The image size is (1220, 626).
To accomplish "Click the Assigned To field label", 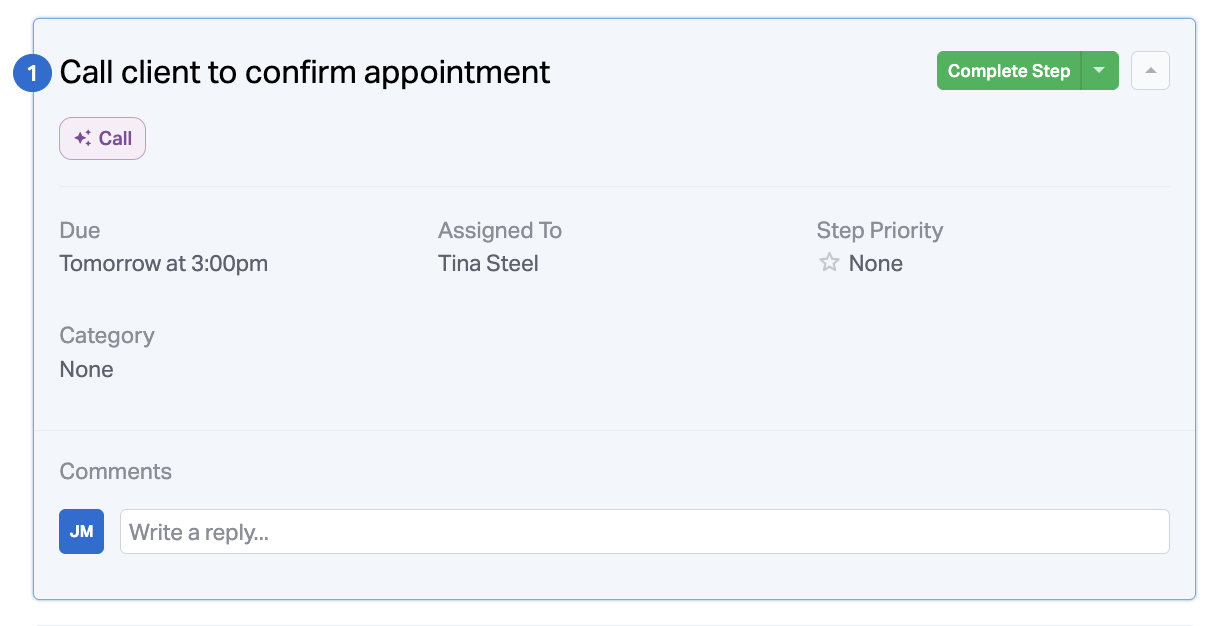I will coord(500,231).
